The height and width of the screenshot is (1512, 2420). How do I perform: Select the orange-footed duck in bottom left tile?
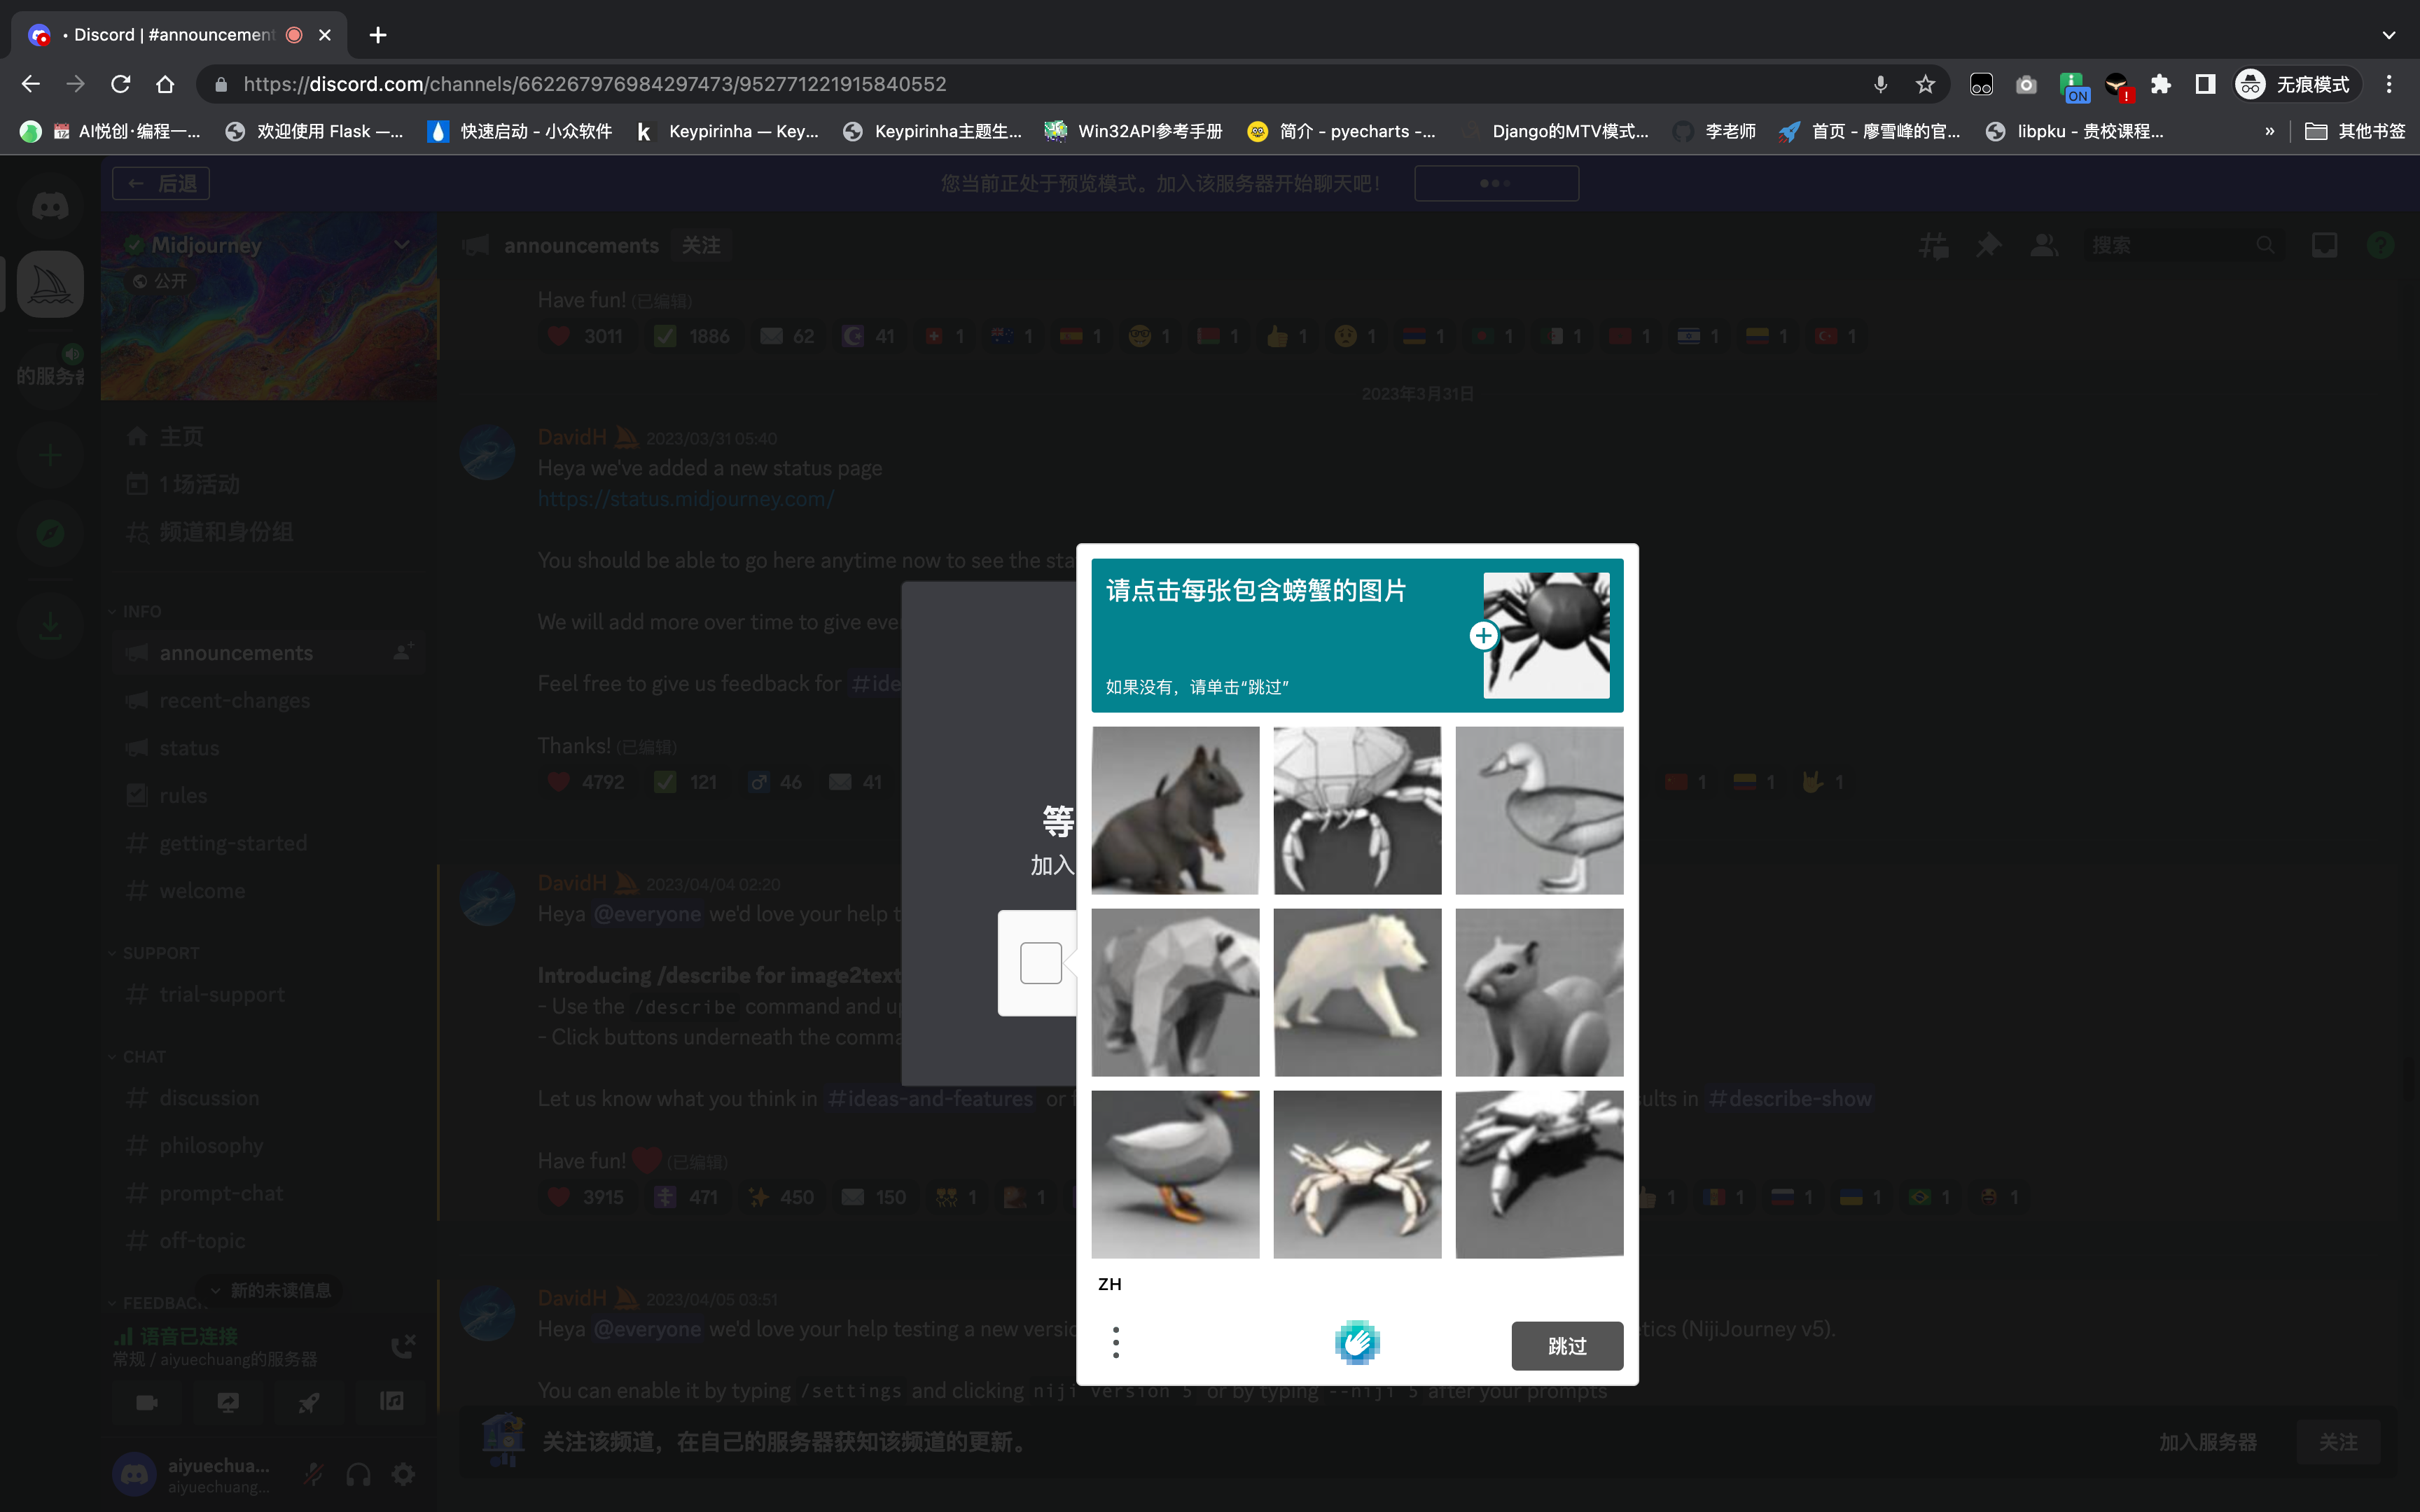1175,1174
